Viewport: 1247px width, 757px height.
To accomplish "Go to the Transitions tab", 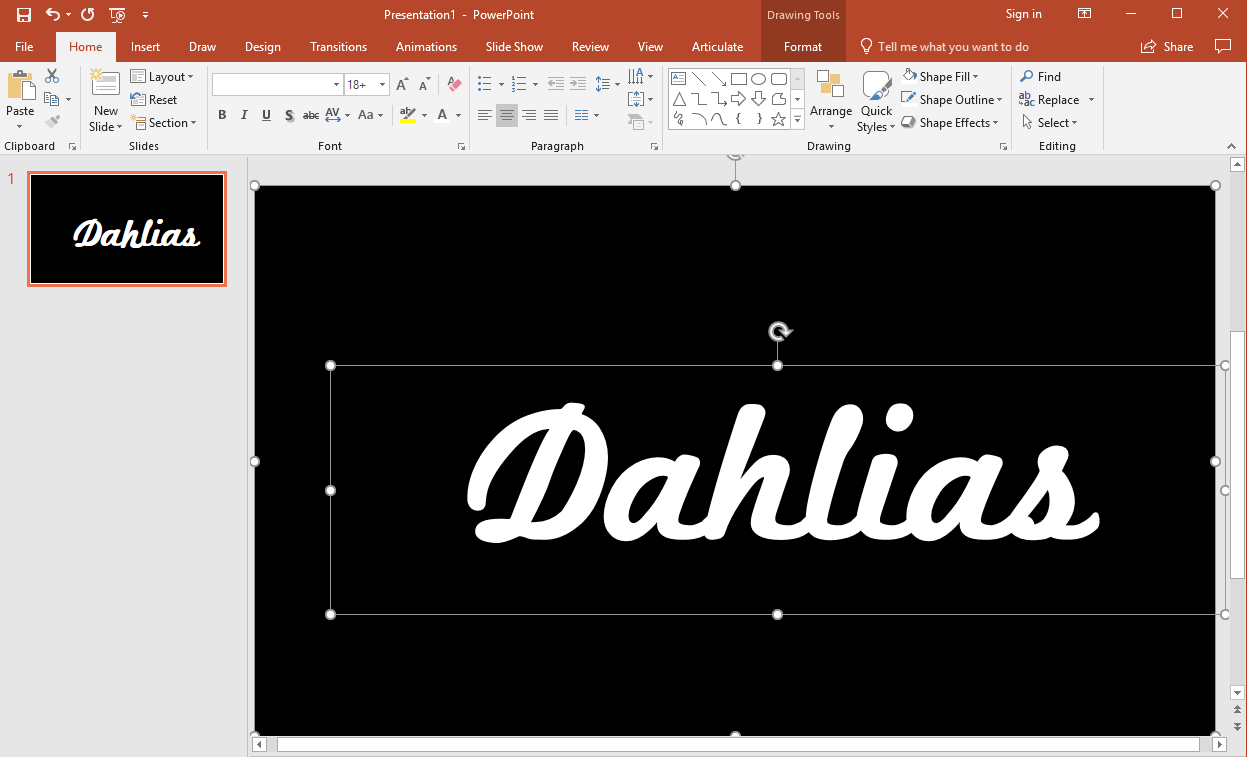I will pos(338,47).
